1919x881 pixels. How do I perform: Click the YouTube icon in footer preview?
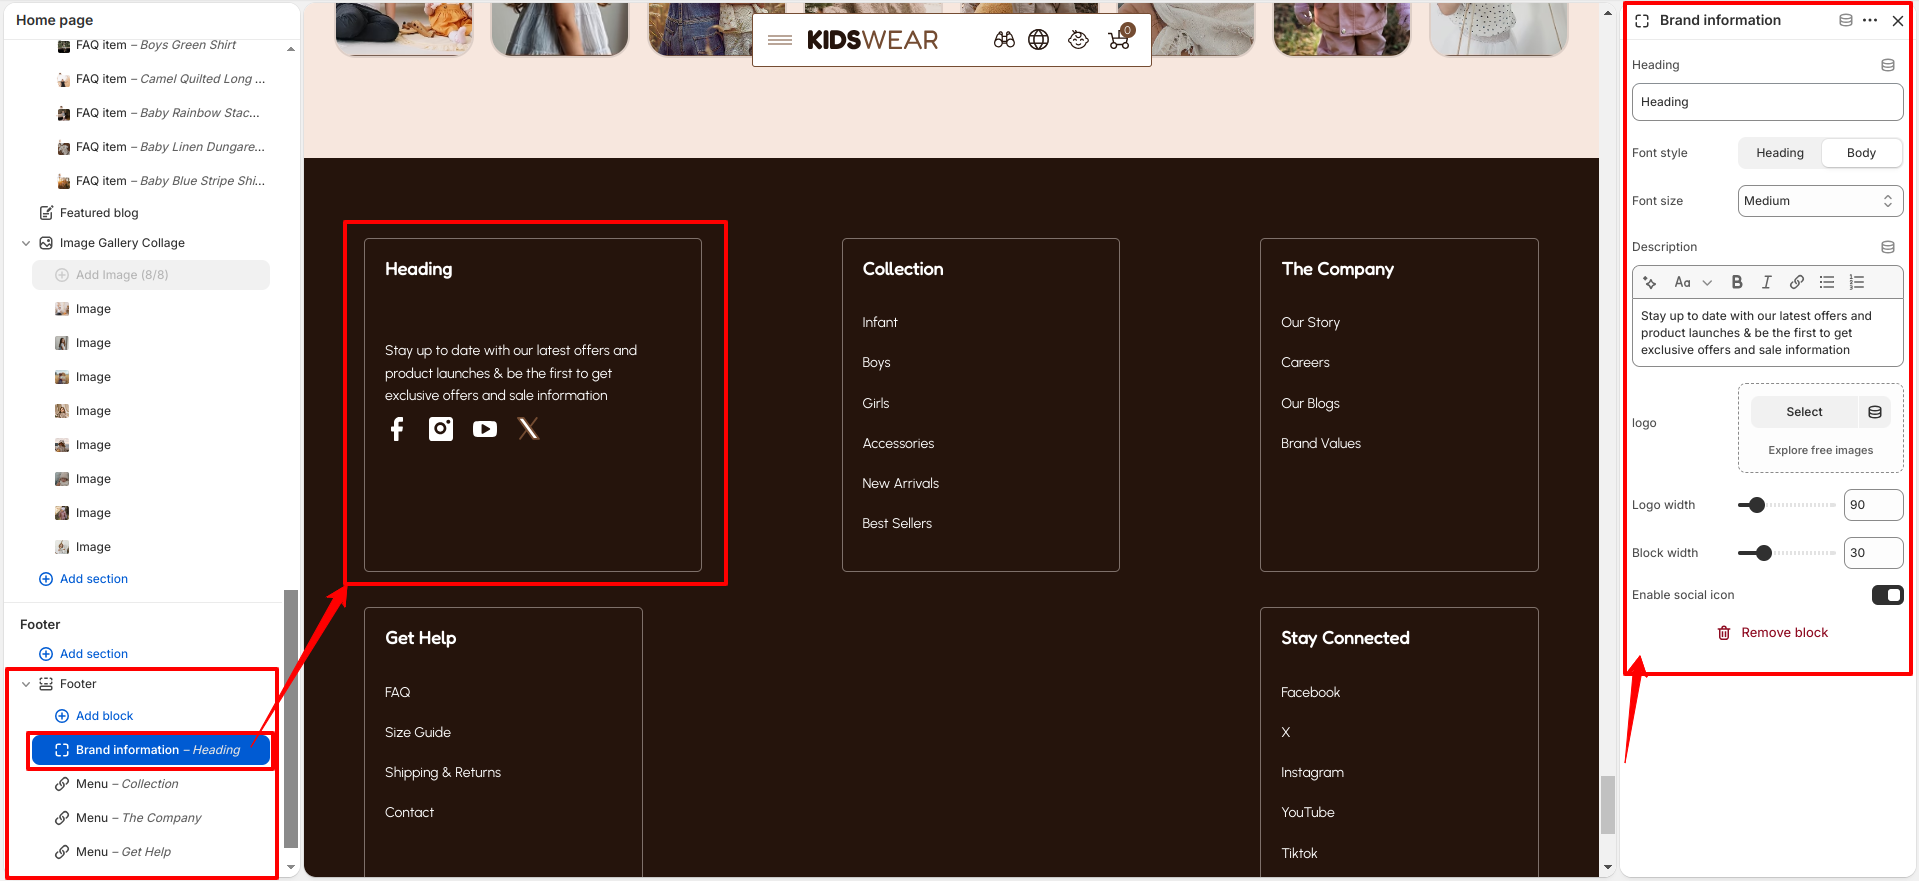[x=485, y=429]
